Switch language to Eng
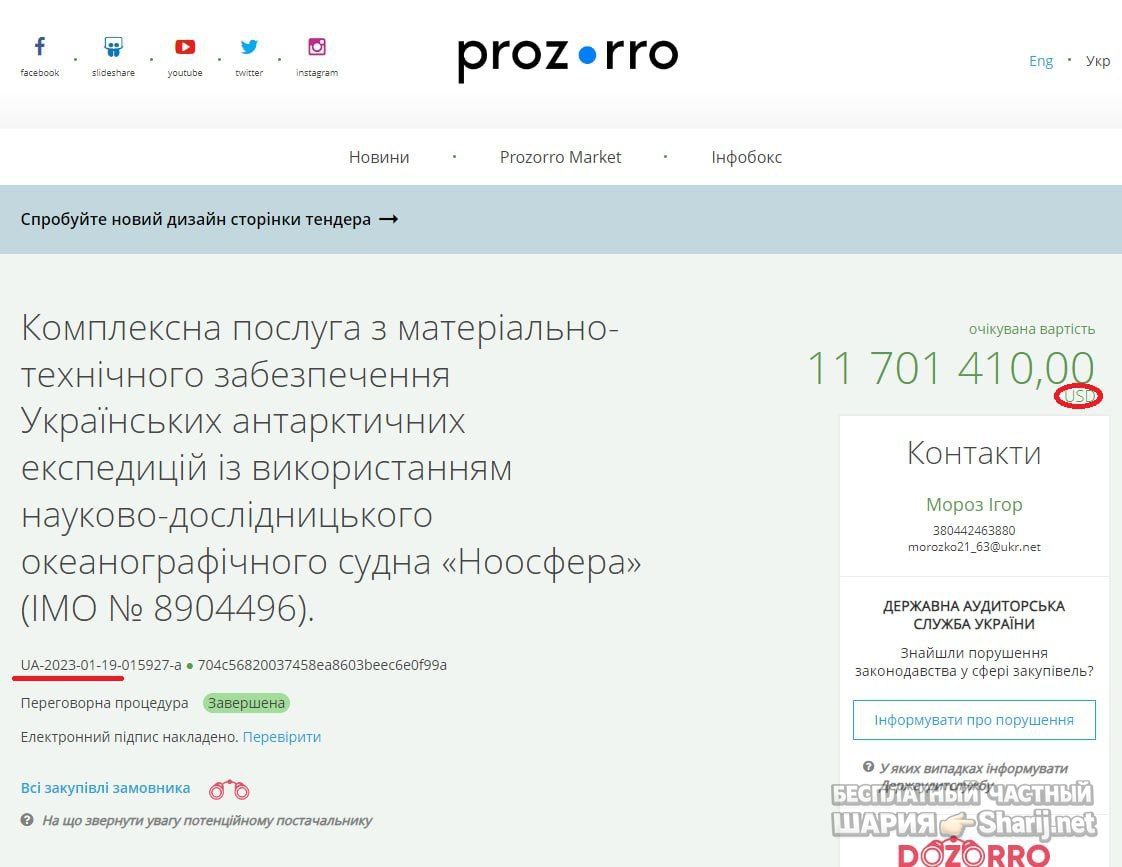This screenshot has width=1122, height=867. point(1041,61)
